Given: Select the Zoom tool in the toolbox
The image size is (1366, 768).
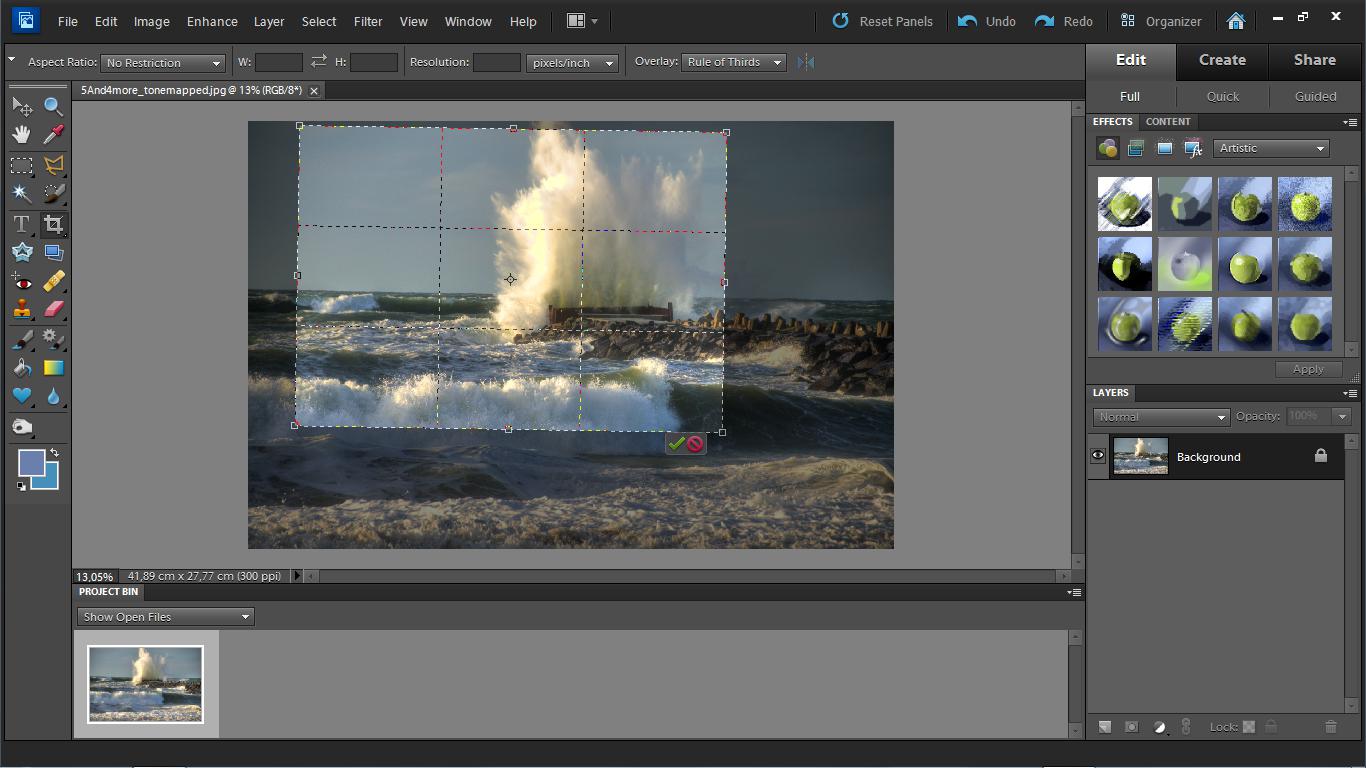Looking at the screenshot, I should [x=54, y=106].
